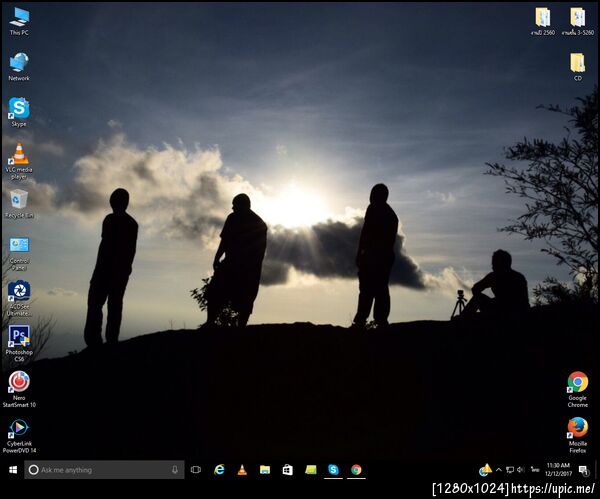Open the network status tray icon
Viewport: 600px width, 499px height.
[510, 470]
